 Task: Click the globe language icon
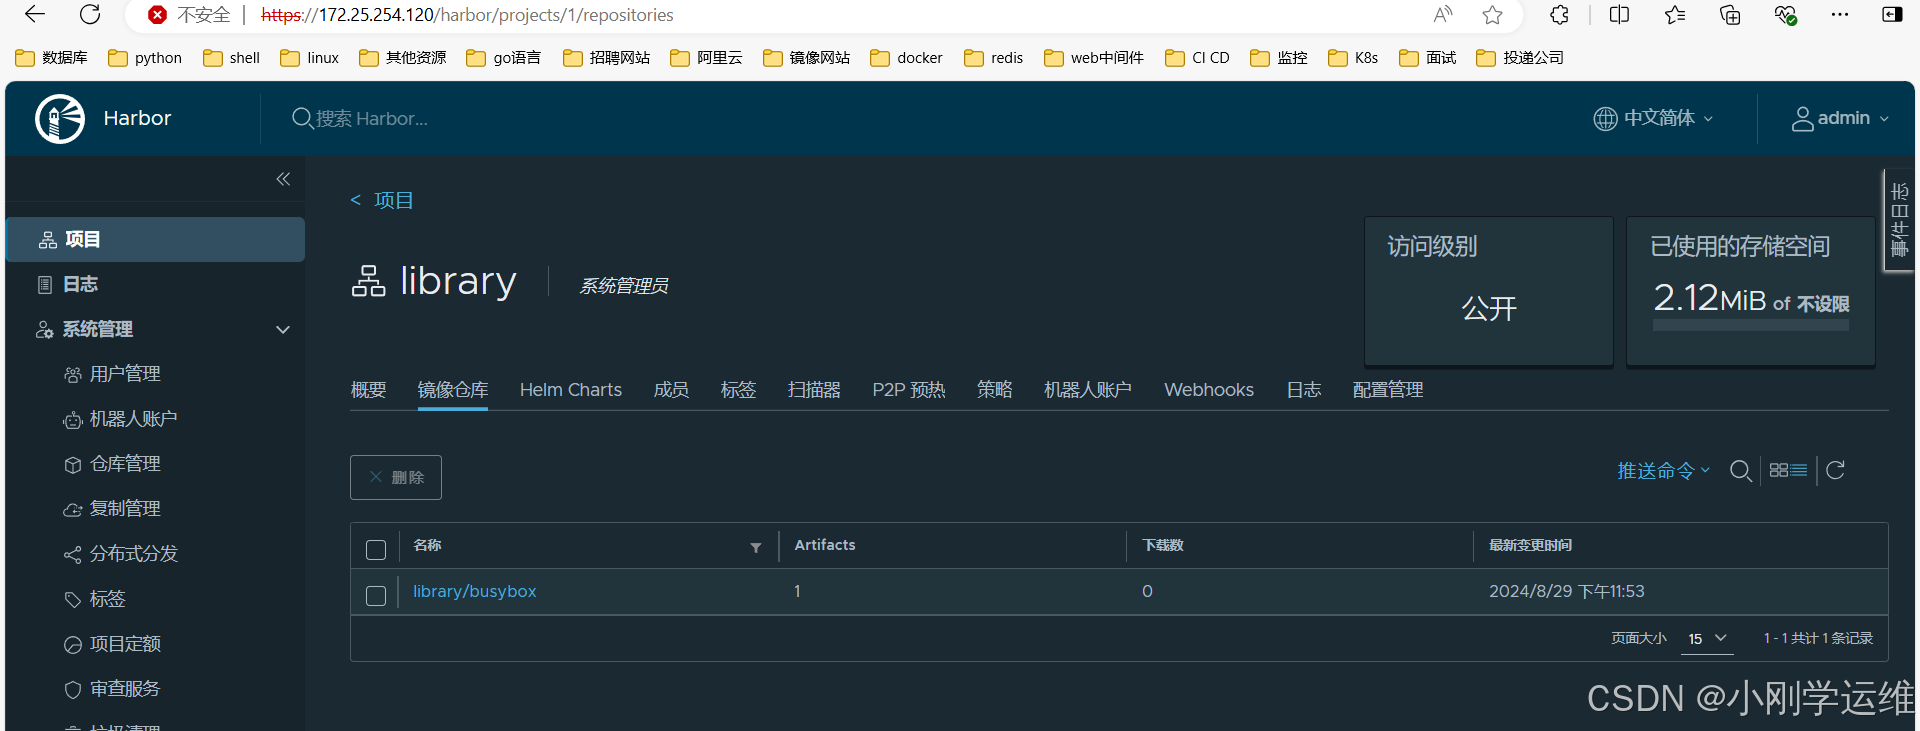coord(1605,119)
